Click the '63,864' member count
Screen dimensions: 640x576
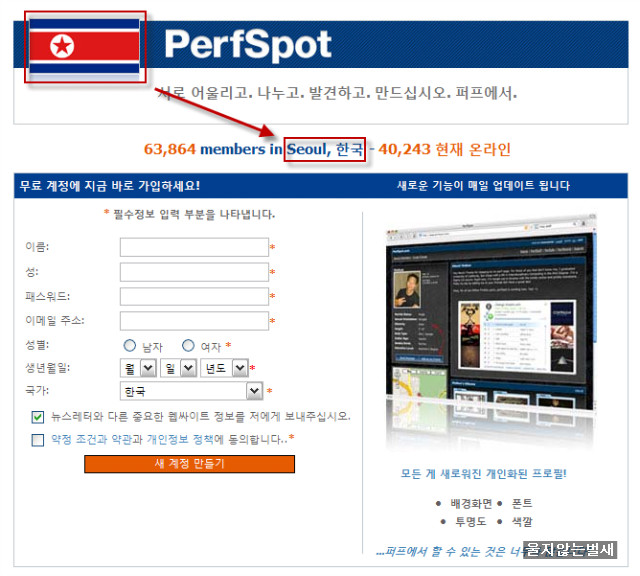pos(170,149)
